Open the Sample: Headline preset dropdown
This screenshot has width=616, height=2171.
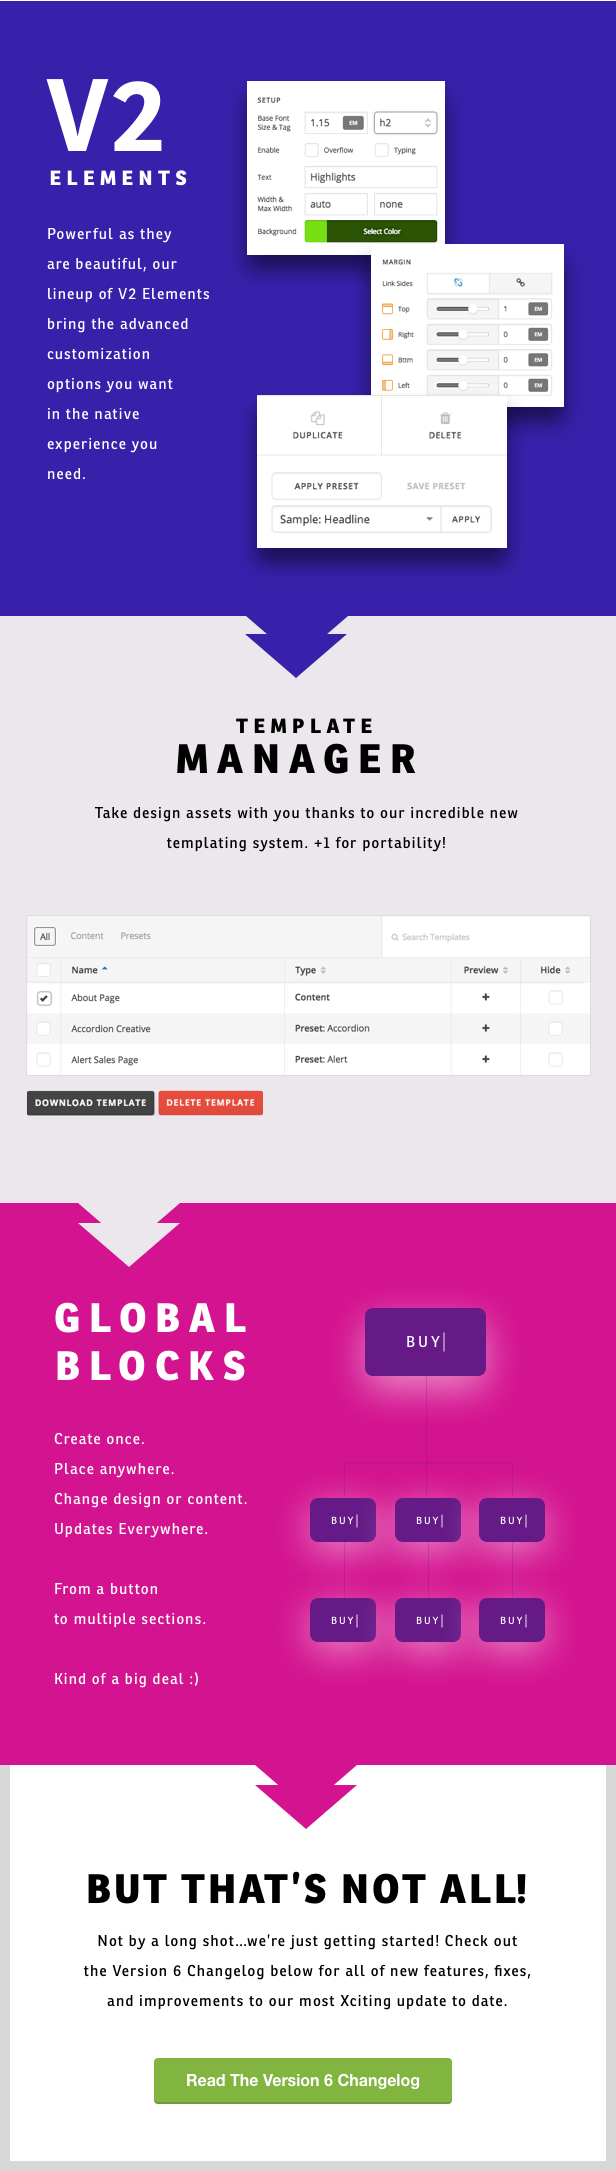click(x=356, y=519)
